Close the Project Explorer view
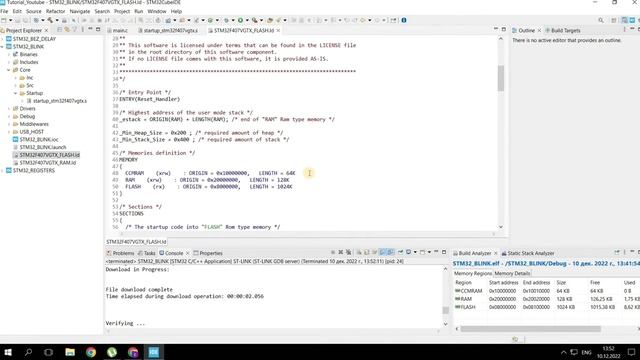The image size is (640, 360). click(x=46, y=30)
